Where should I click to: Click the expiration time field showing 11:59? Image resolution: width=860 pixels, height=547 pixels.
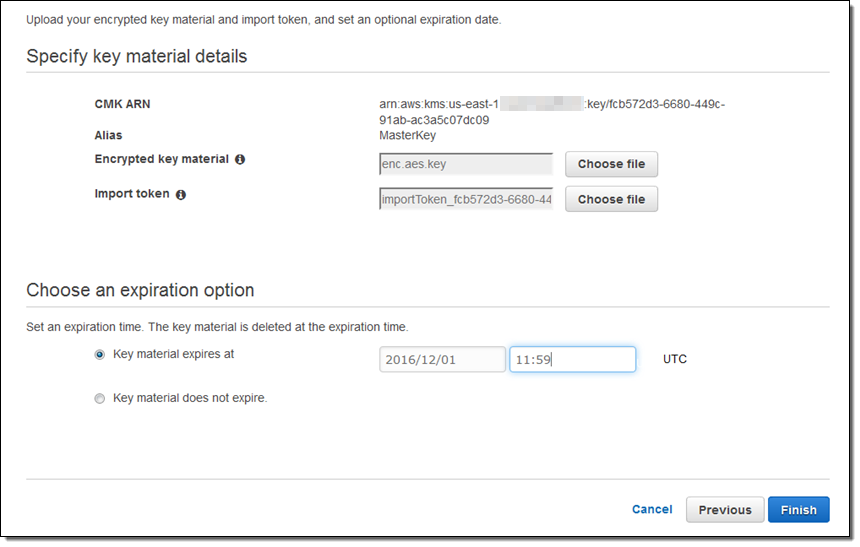572,359
